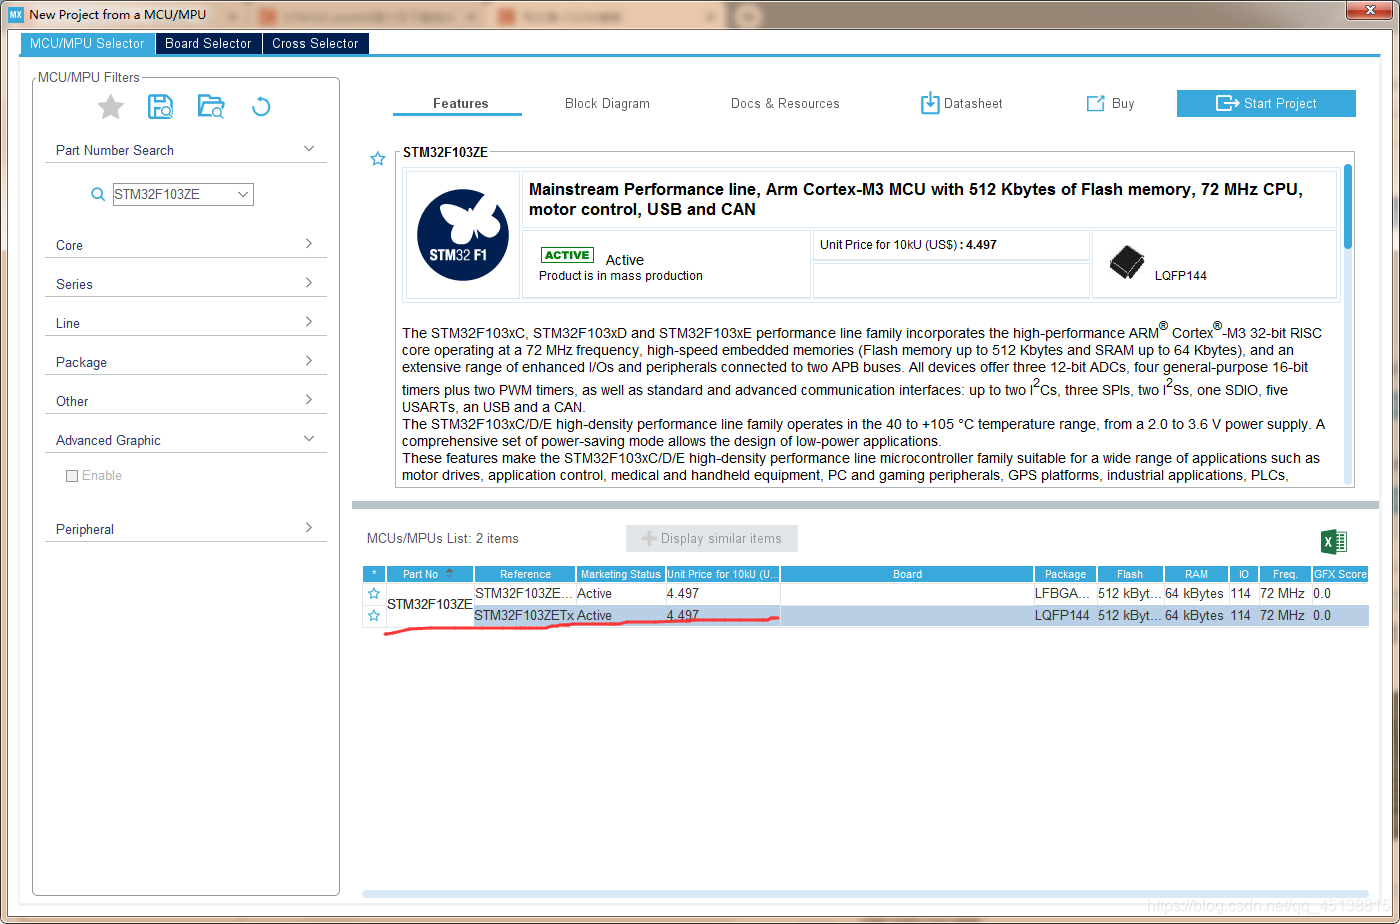Click the green ACTIVE status badge

(567, 255)
